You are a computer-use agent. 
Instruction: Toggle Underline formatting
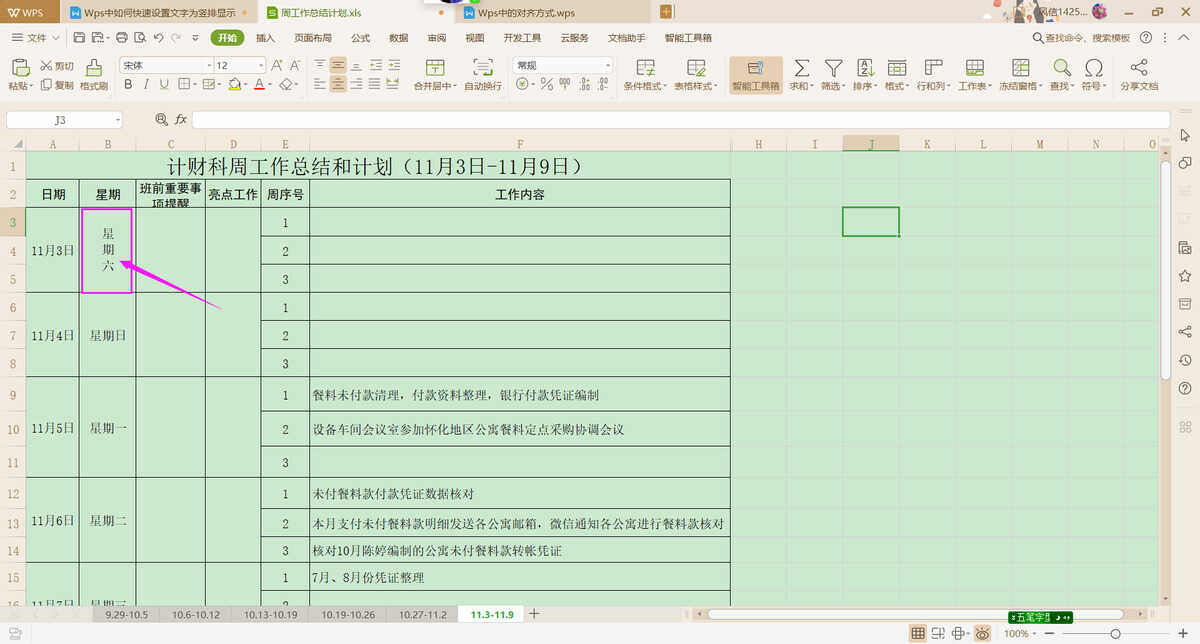[164, 85]
